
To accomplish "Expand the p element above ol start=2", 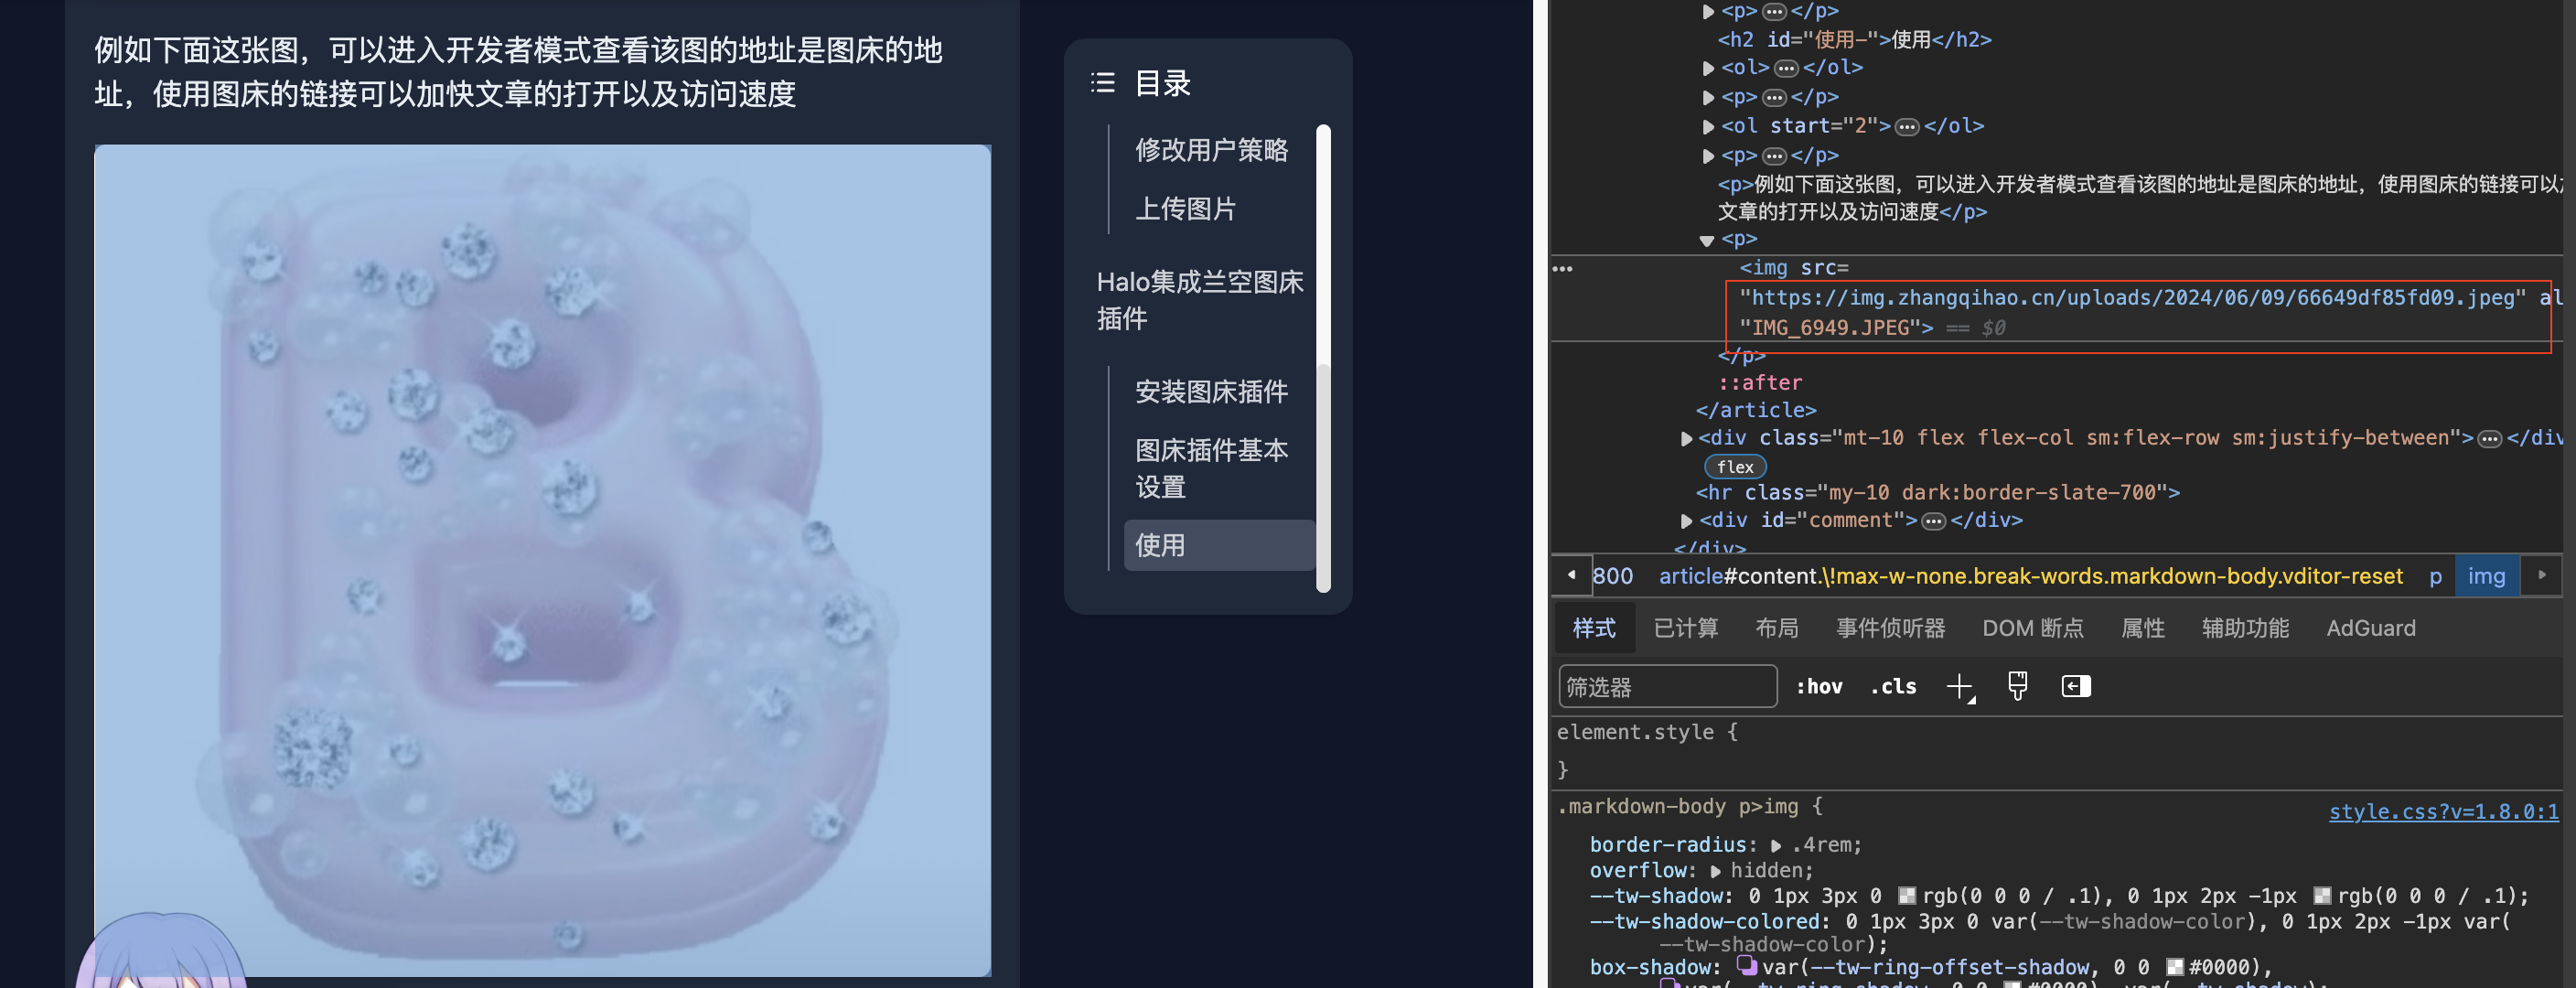I will pos(1708,97).
